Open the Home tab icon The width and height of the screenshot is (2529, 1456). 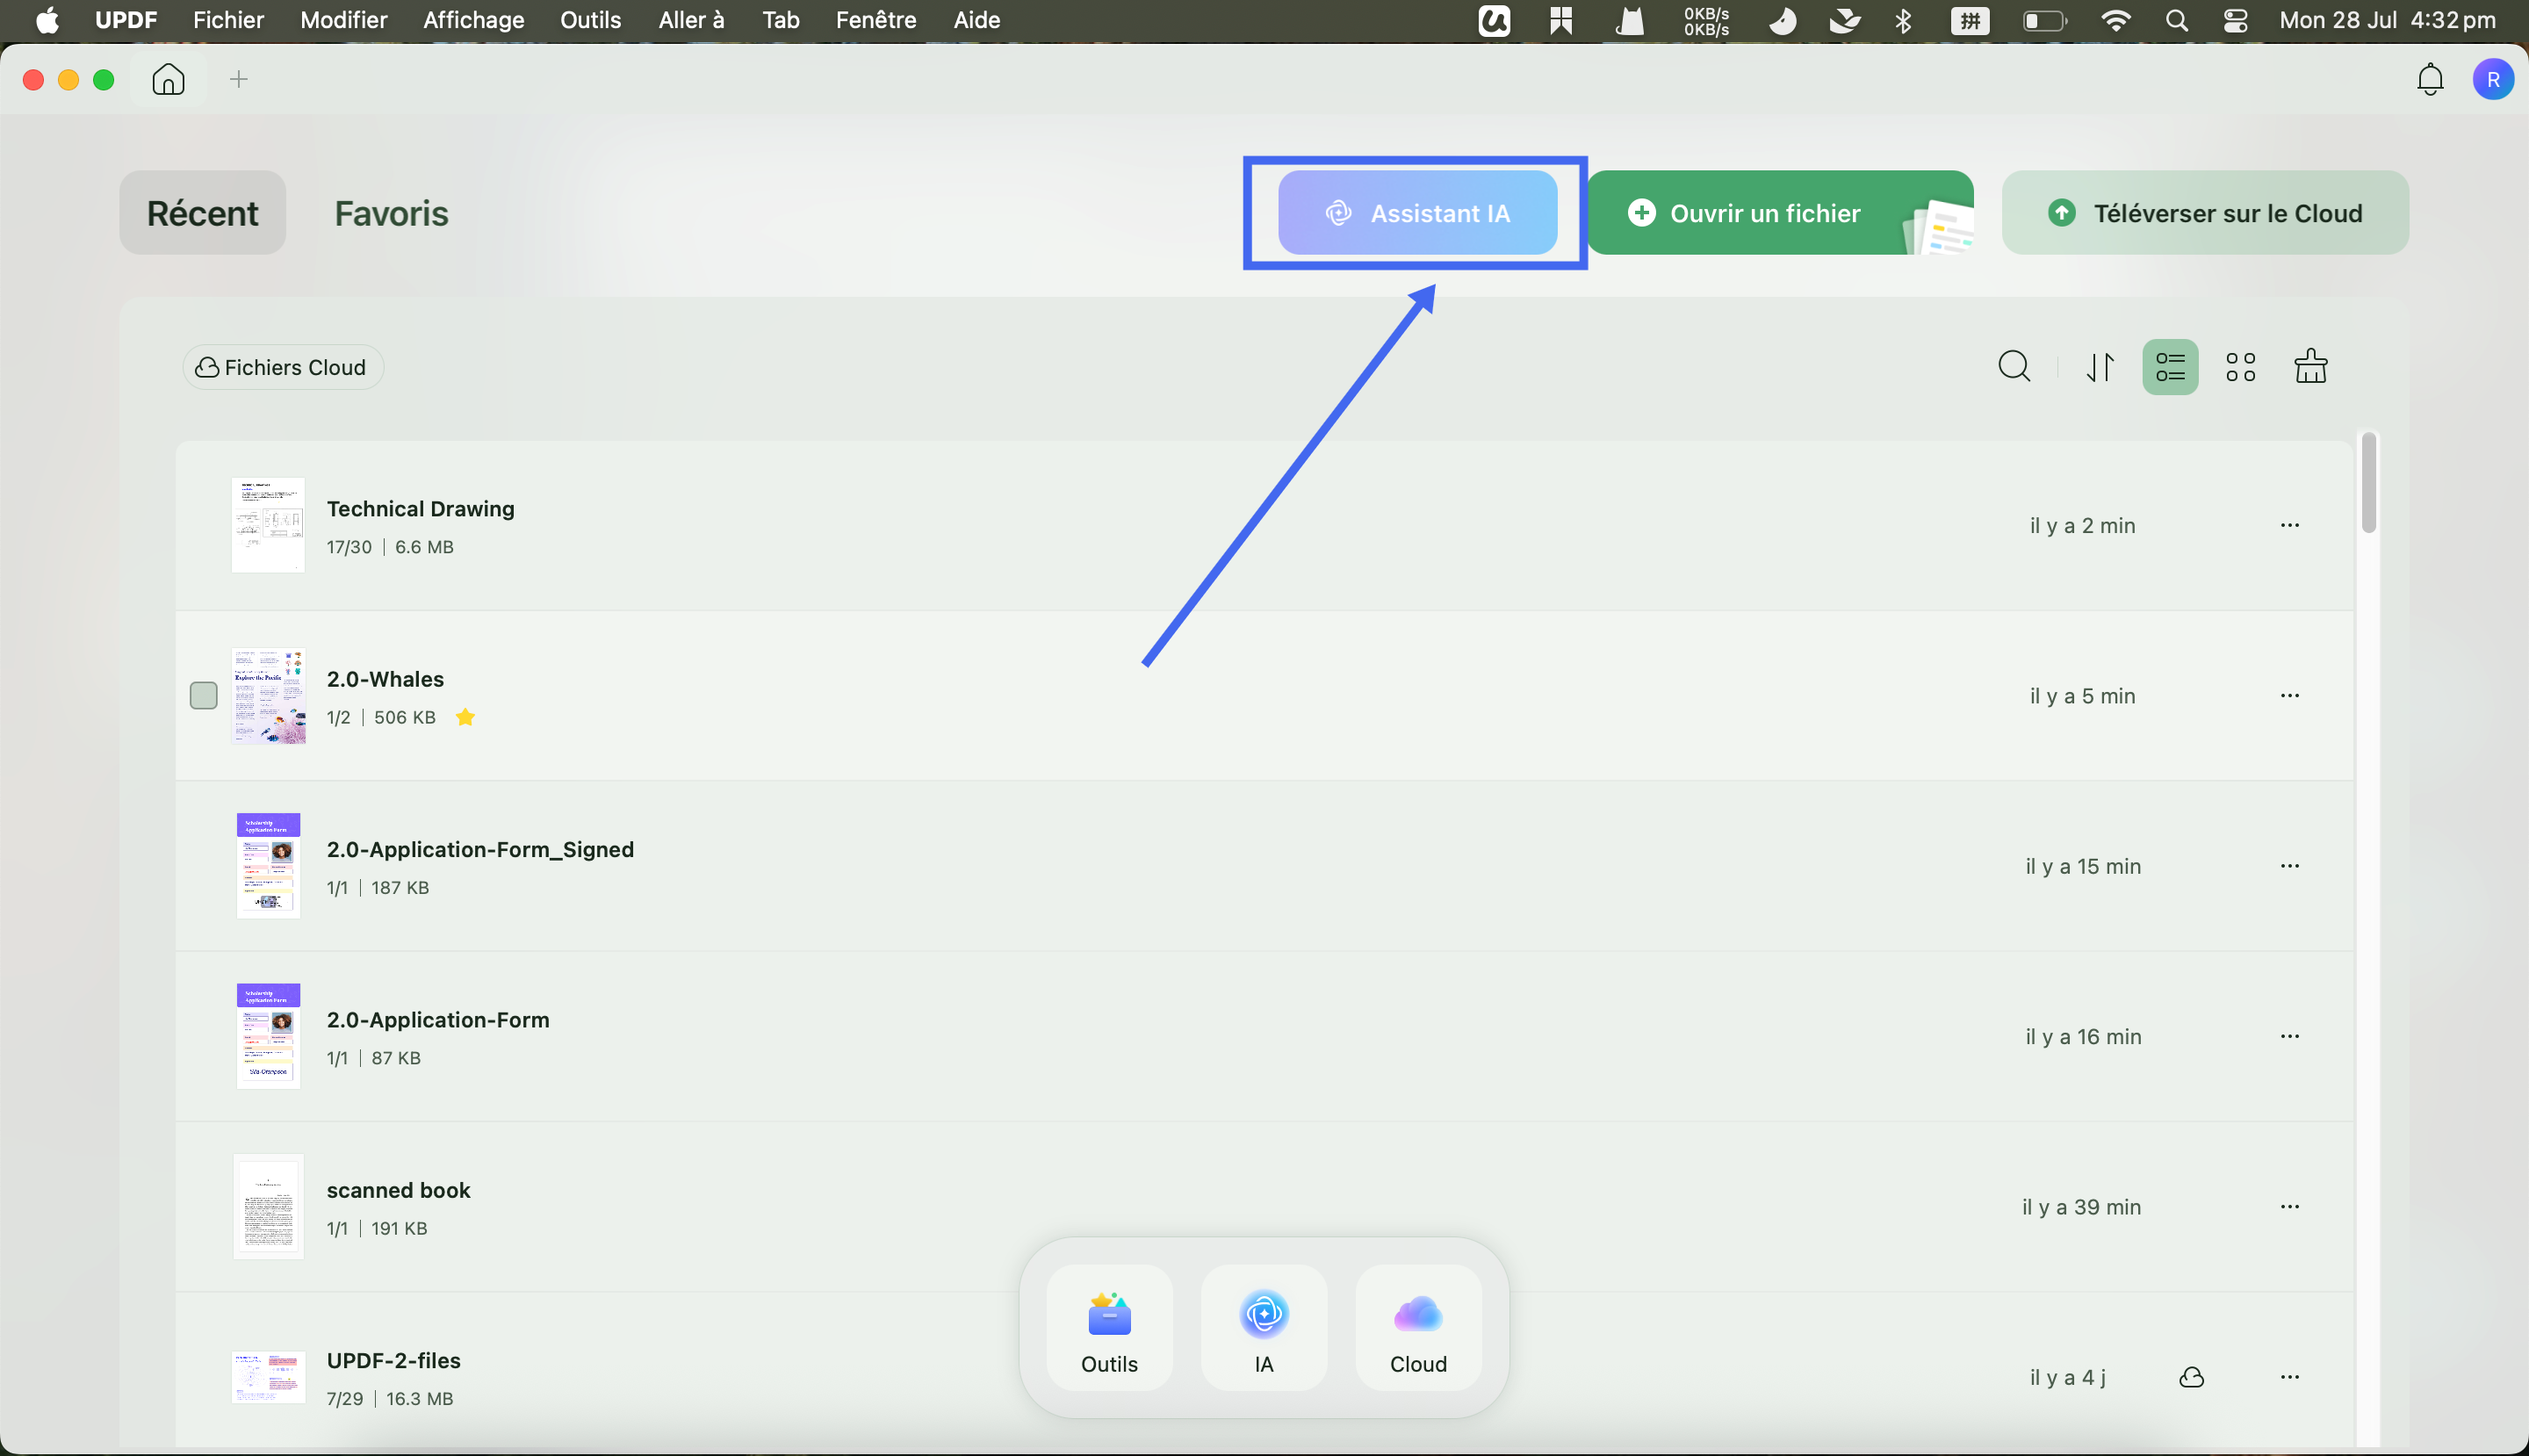point(168,79)
